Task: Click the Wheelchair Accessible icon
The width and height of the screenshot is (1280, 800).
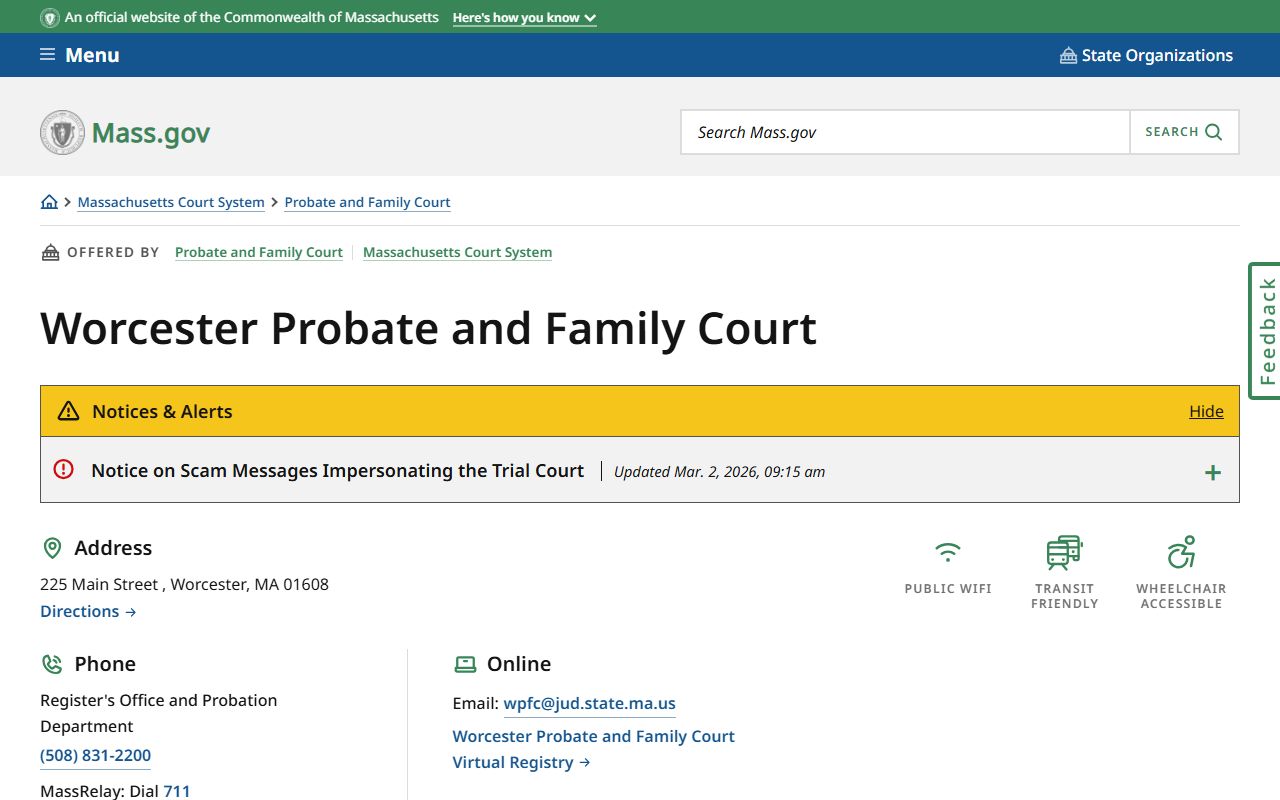Action: pos(1181,552)
